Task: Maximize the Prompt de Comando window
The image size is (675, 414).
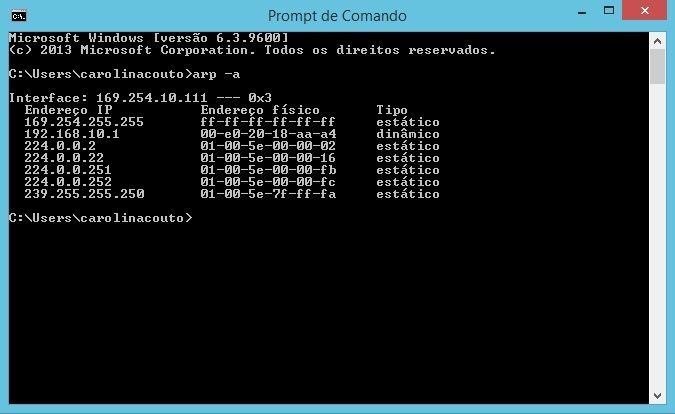Action: 609,11
